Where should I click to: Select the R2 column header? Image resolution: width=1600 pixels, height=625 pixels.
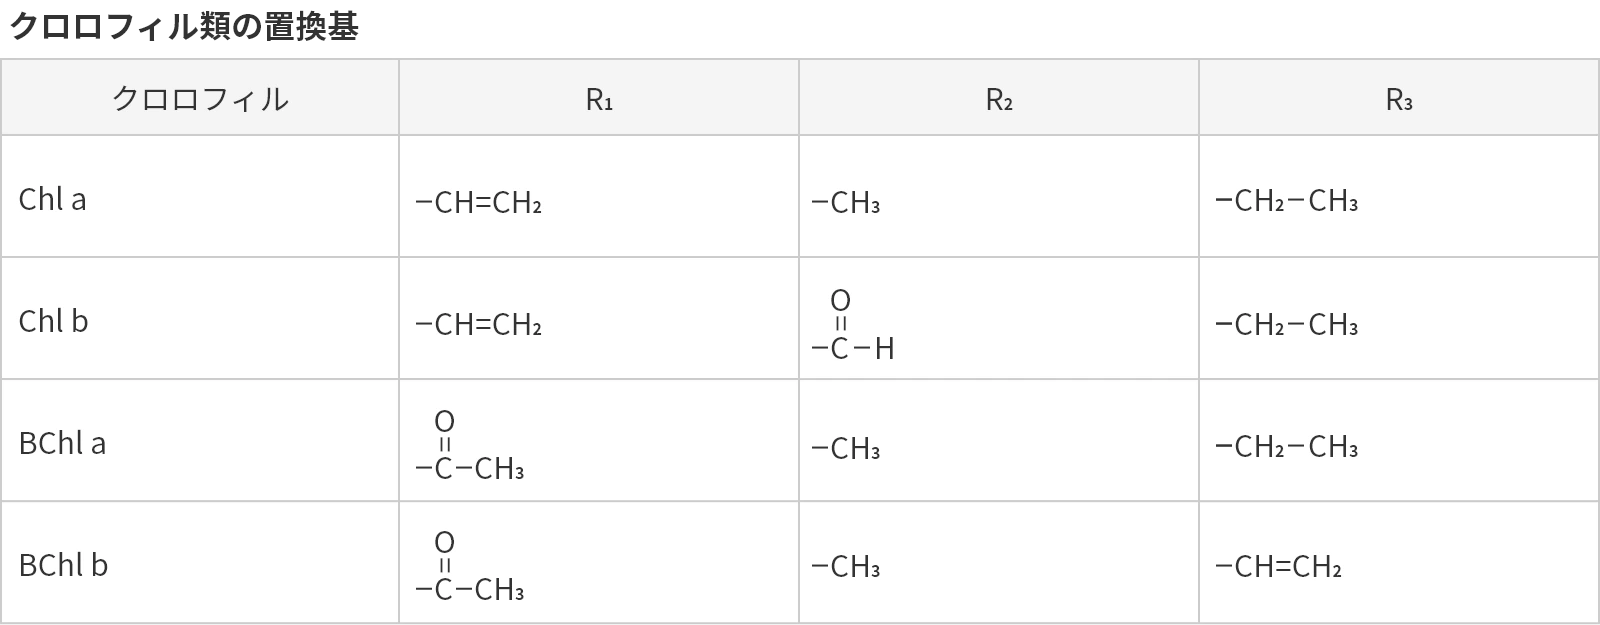click(999, 99)
